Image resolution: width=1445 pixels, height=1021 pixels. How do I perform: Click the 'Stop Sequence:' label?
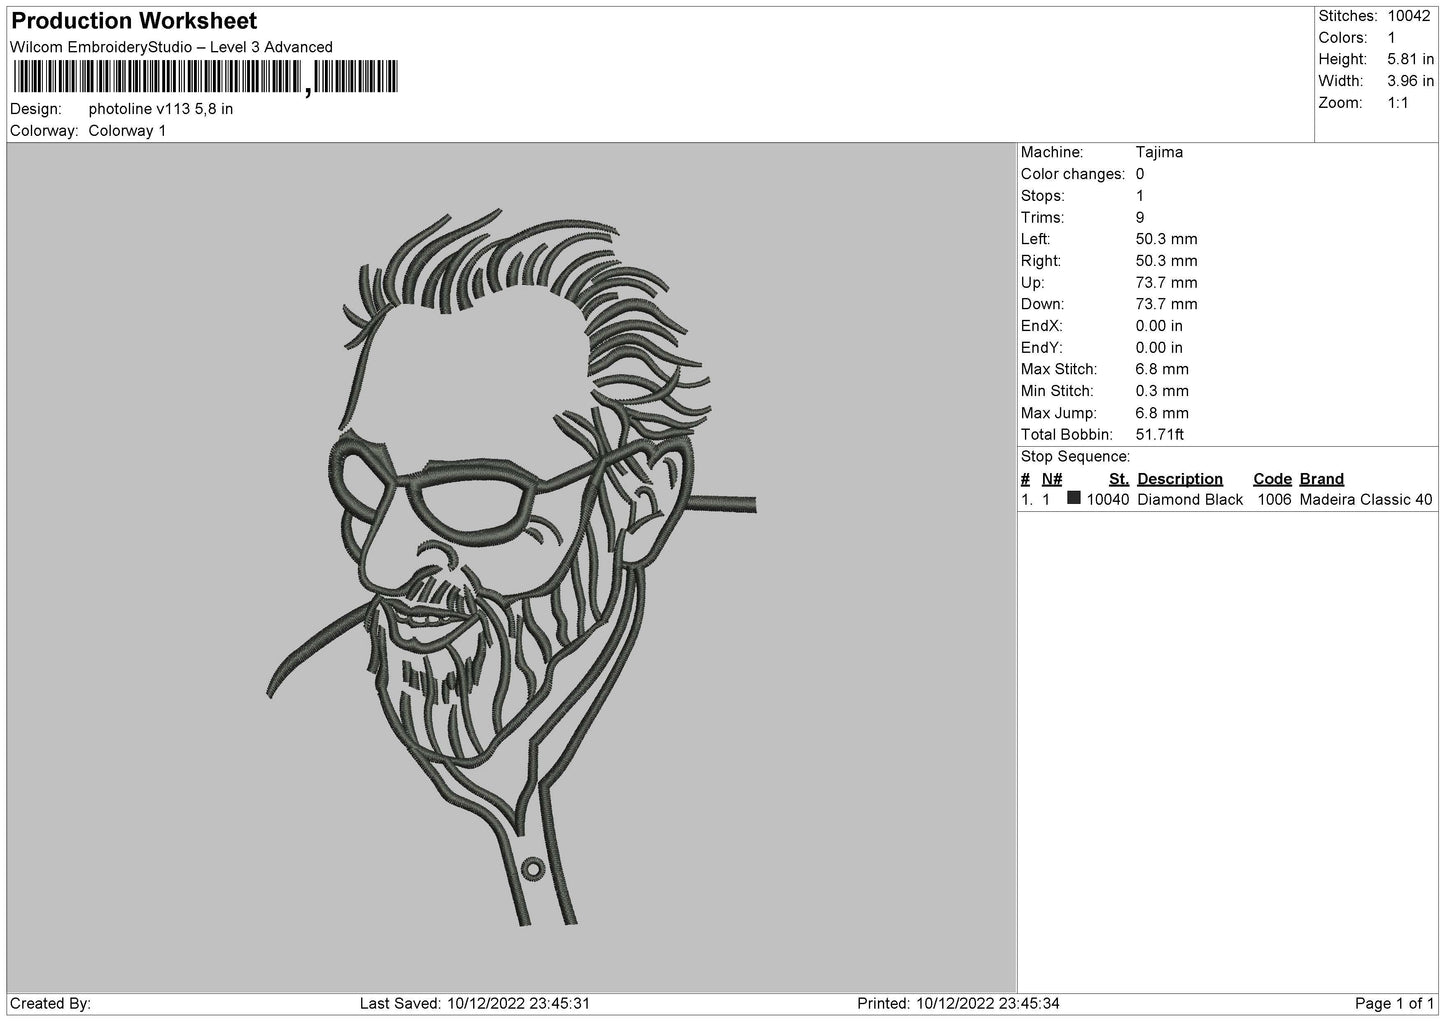1075,457
